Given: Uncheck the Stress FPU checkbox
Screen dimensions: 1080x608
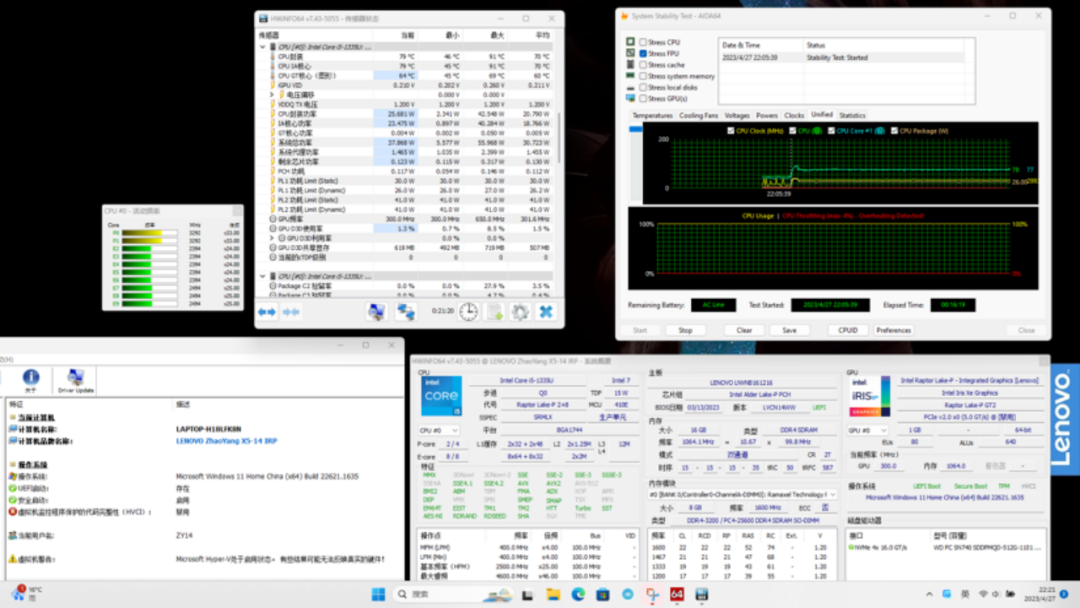Looking at the screenshot, I should pos(644,53).
